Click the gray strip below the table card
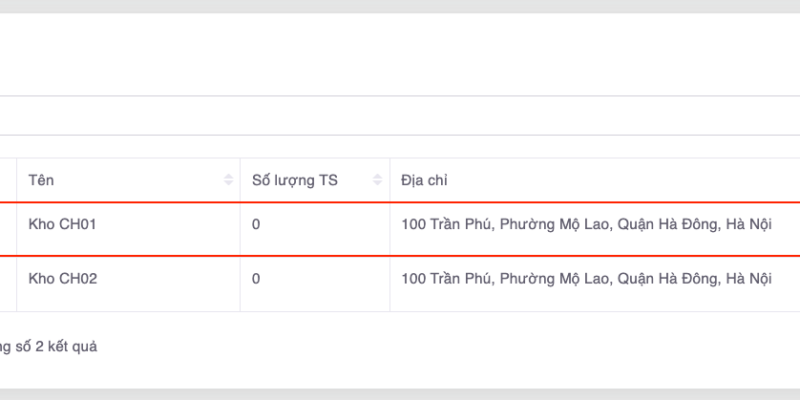 pos(400,394)
